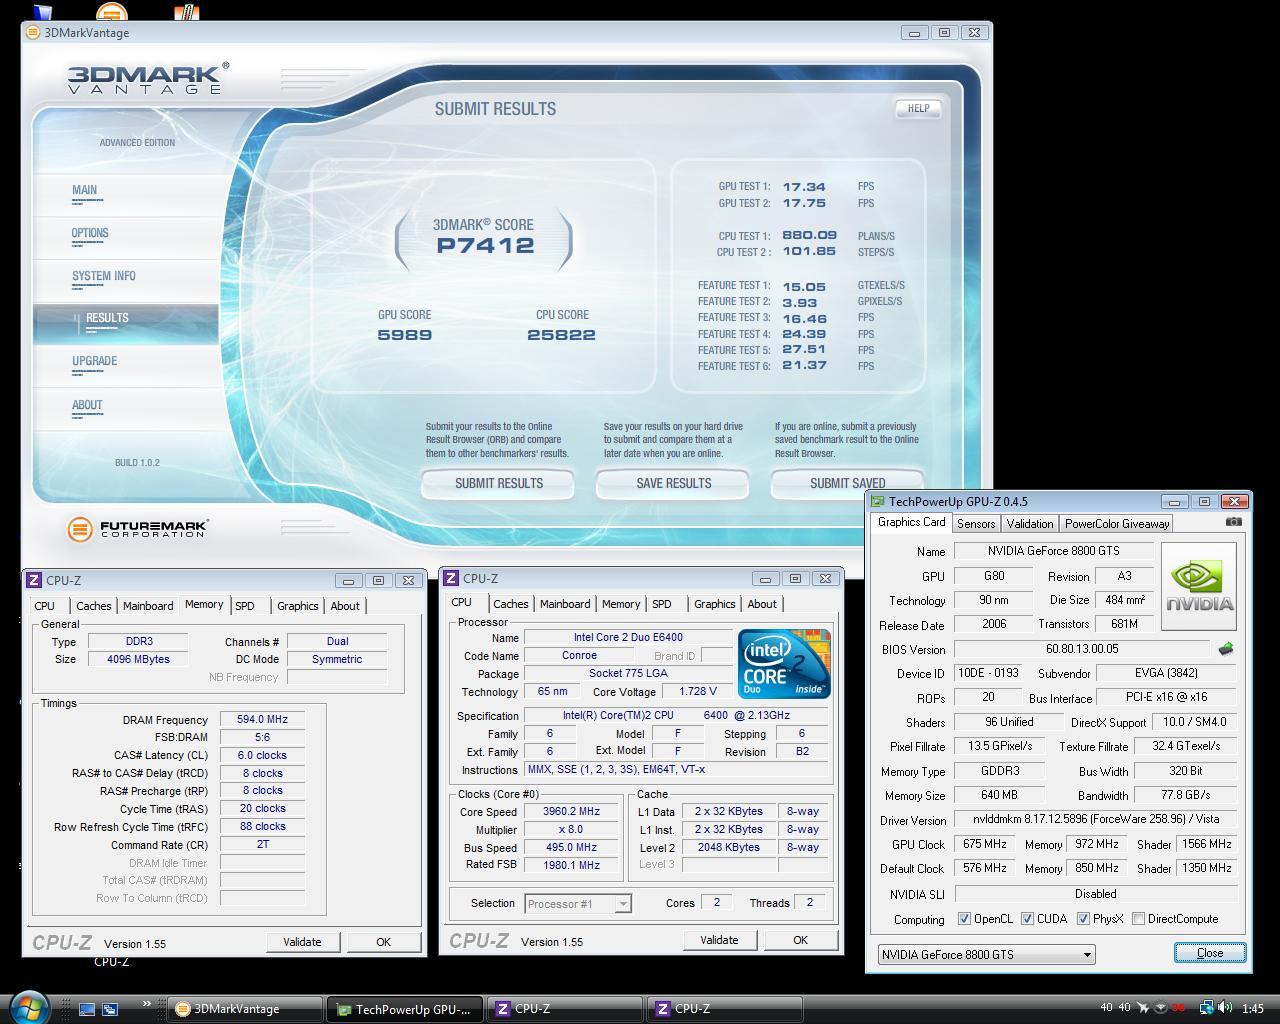Toggle the CUDA checkbox in GPU-Z
Image resolution: width=1280 pixels, height=1024 pixels.
pos(1027,919)
